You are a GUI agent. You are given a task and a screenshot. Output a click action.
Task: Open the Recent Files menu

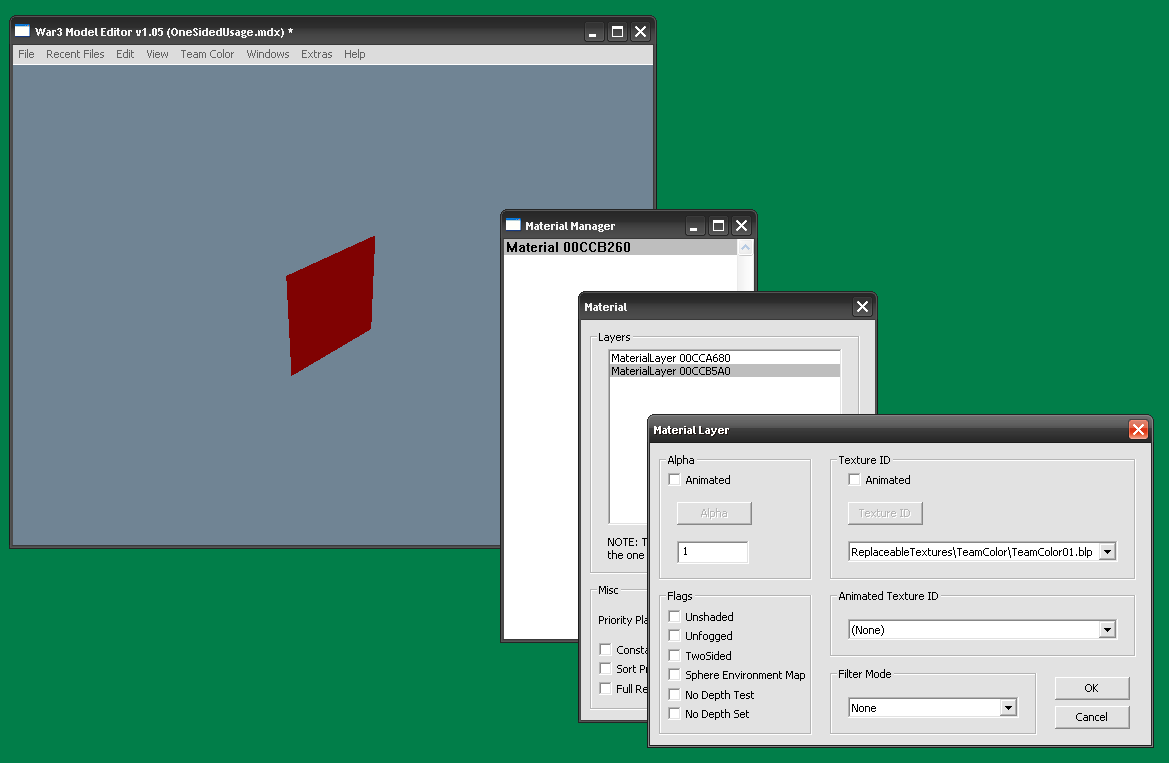click(75, 54)
